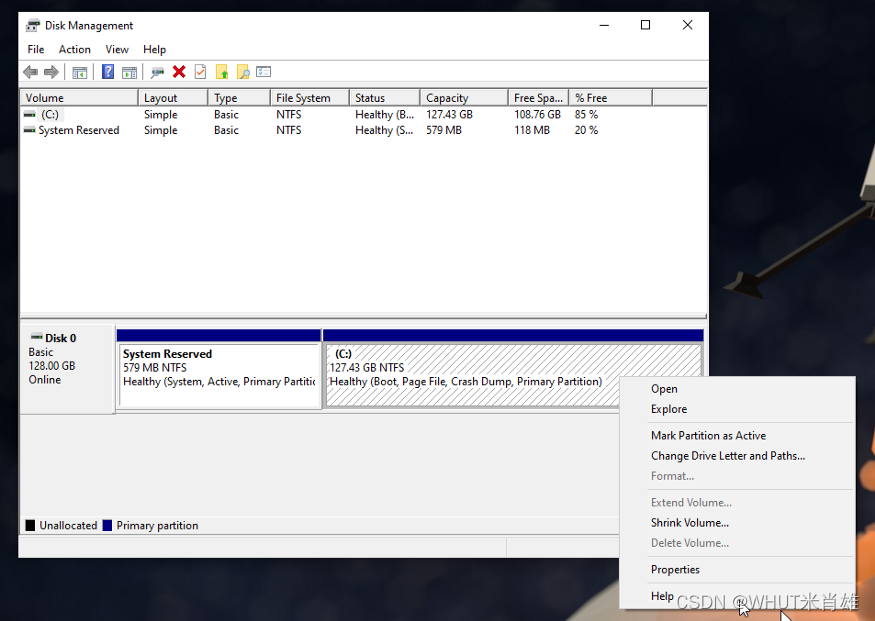Click Mark Partition as Active
875x621 pixels.
tap(708, 436)
